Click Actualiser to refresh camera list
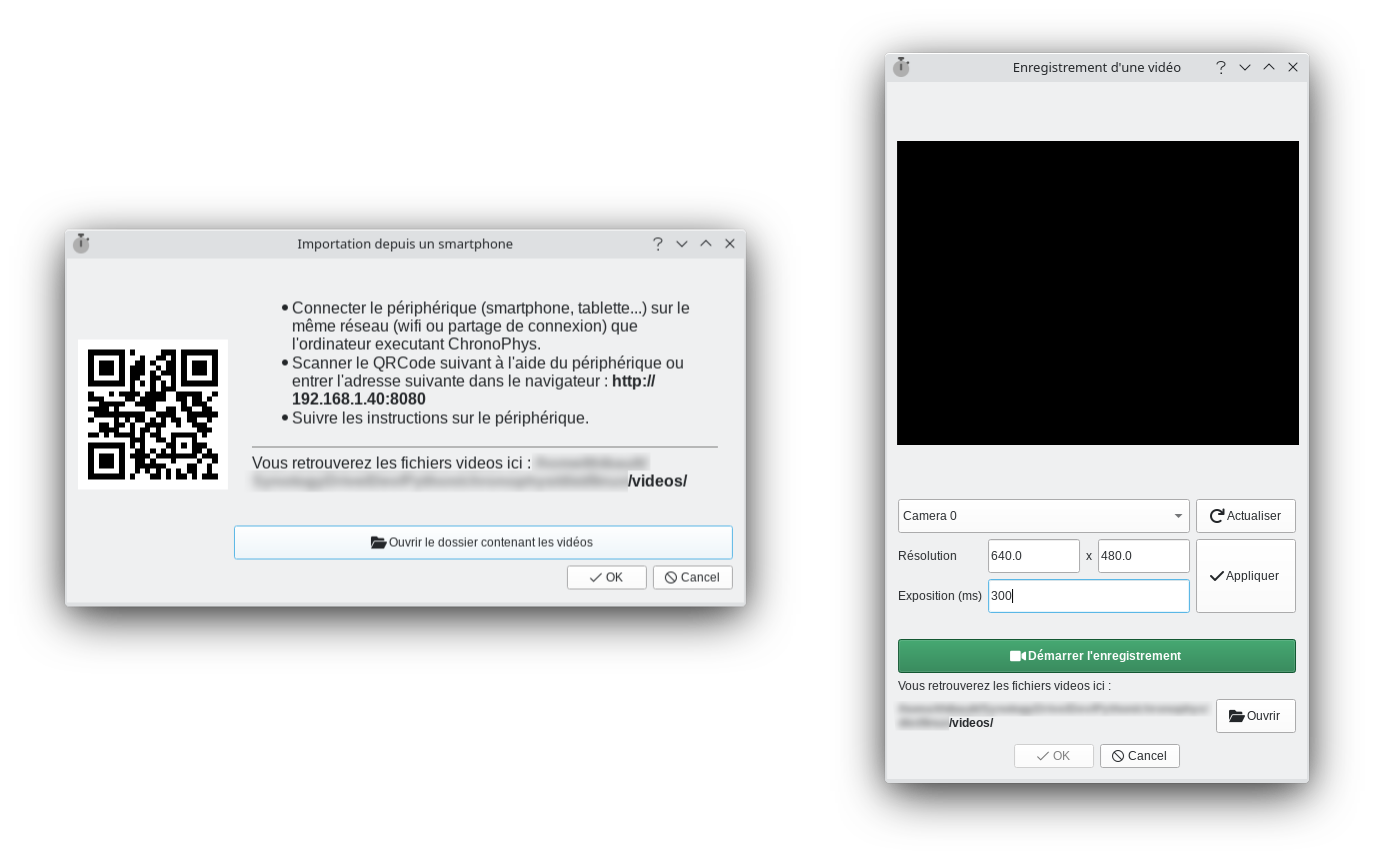1374x860 pixels. click(x=1245, y=516)
